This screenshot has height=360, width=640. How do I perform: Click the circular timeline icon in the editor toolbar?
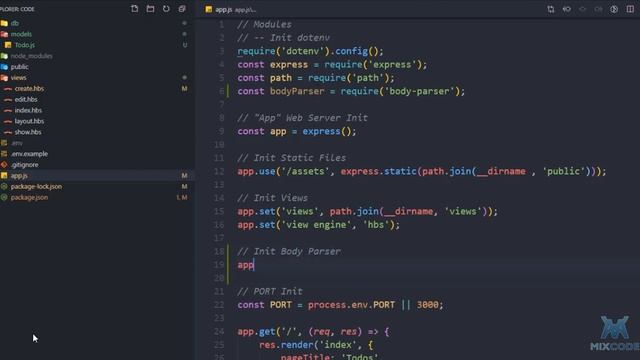614,9
